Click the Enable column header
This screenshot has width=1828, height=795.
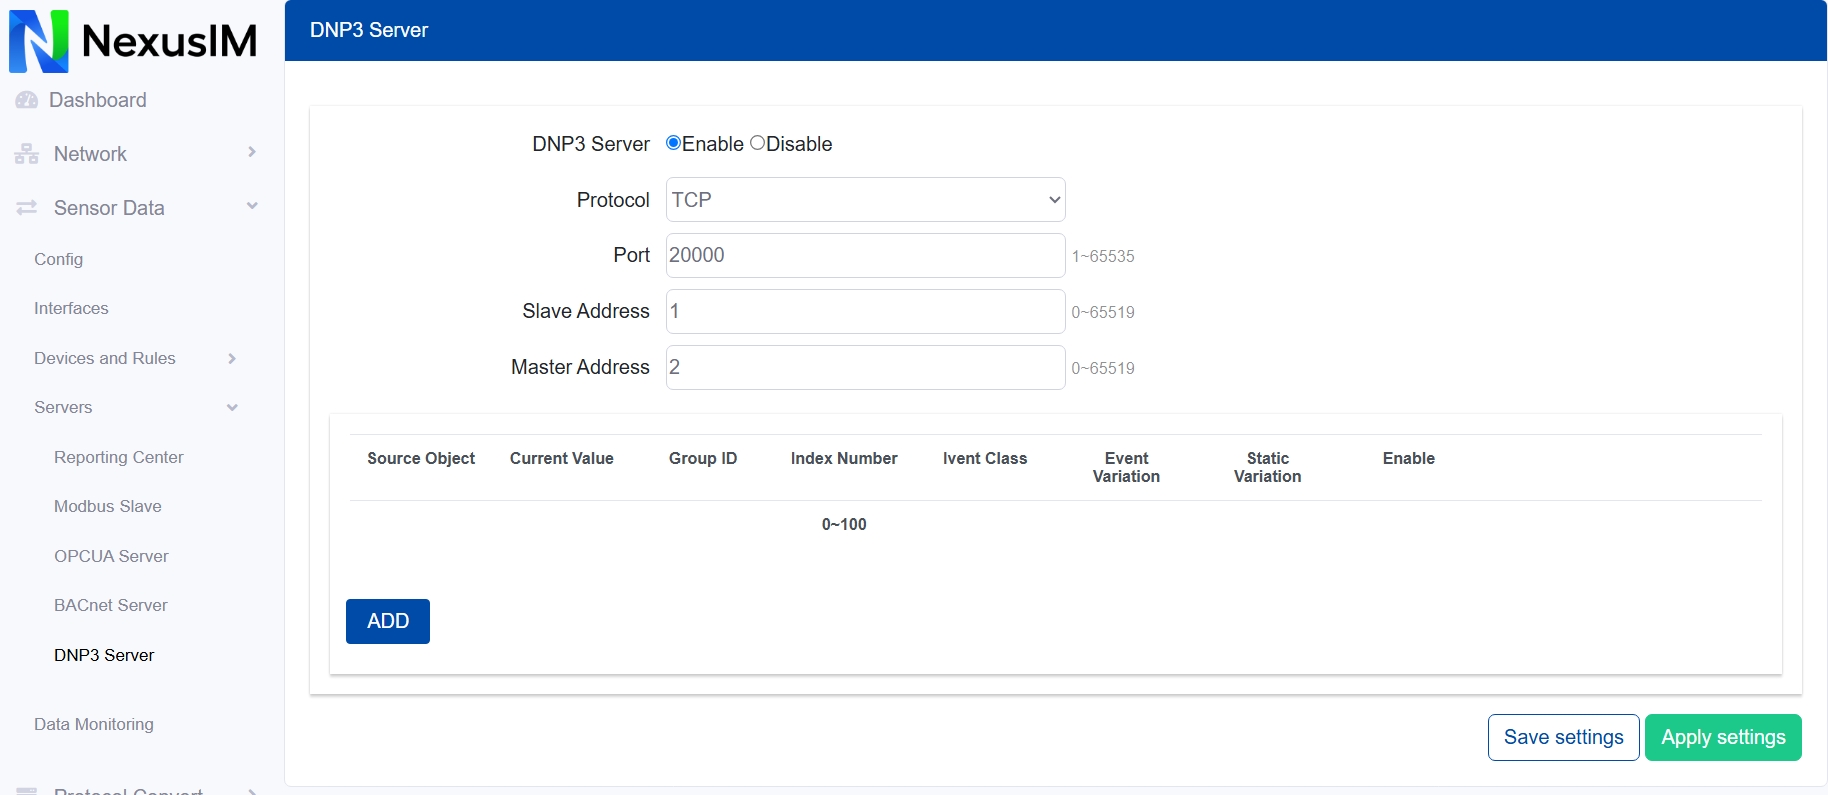pos(1409,458)
